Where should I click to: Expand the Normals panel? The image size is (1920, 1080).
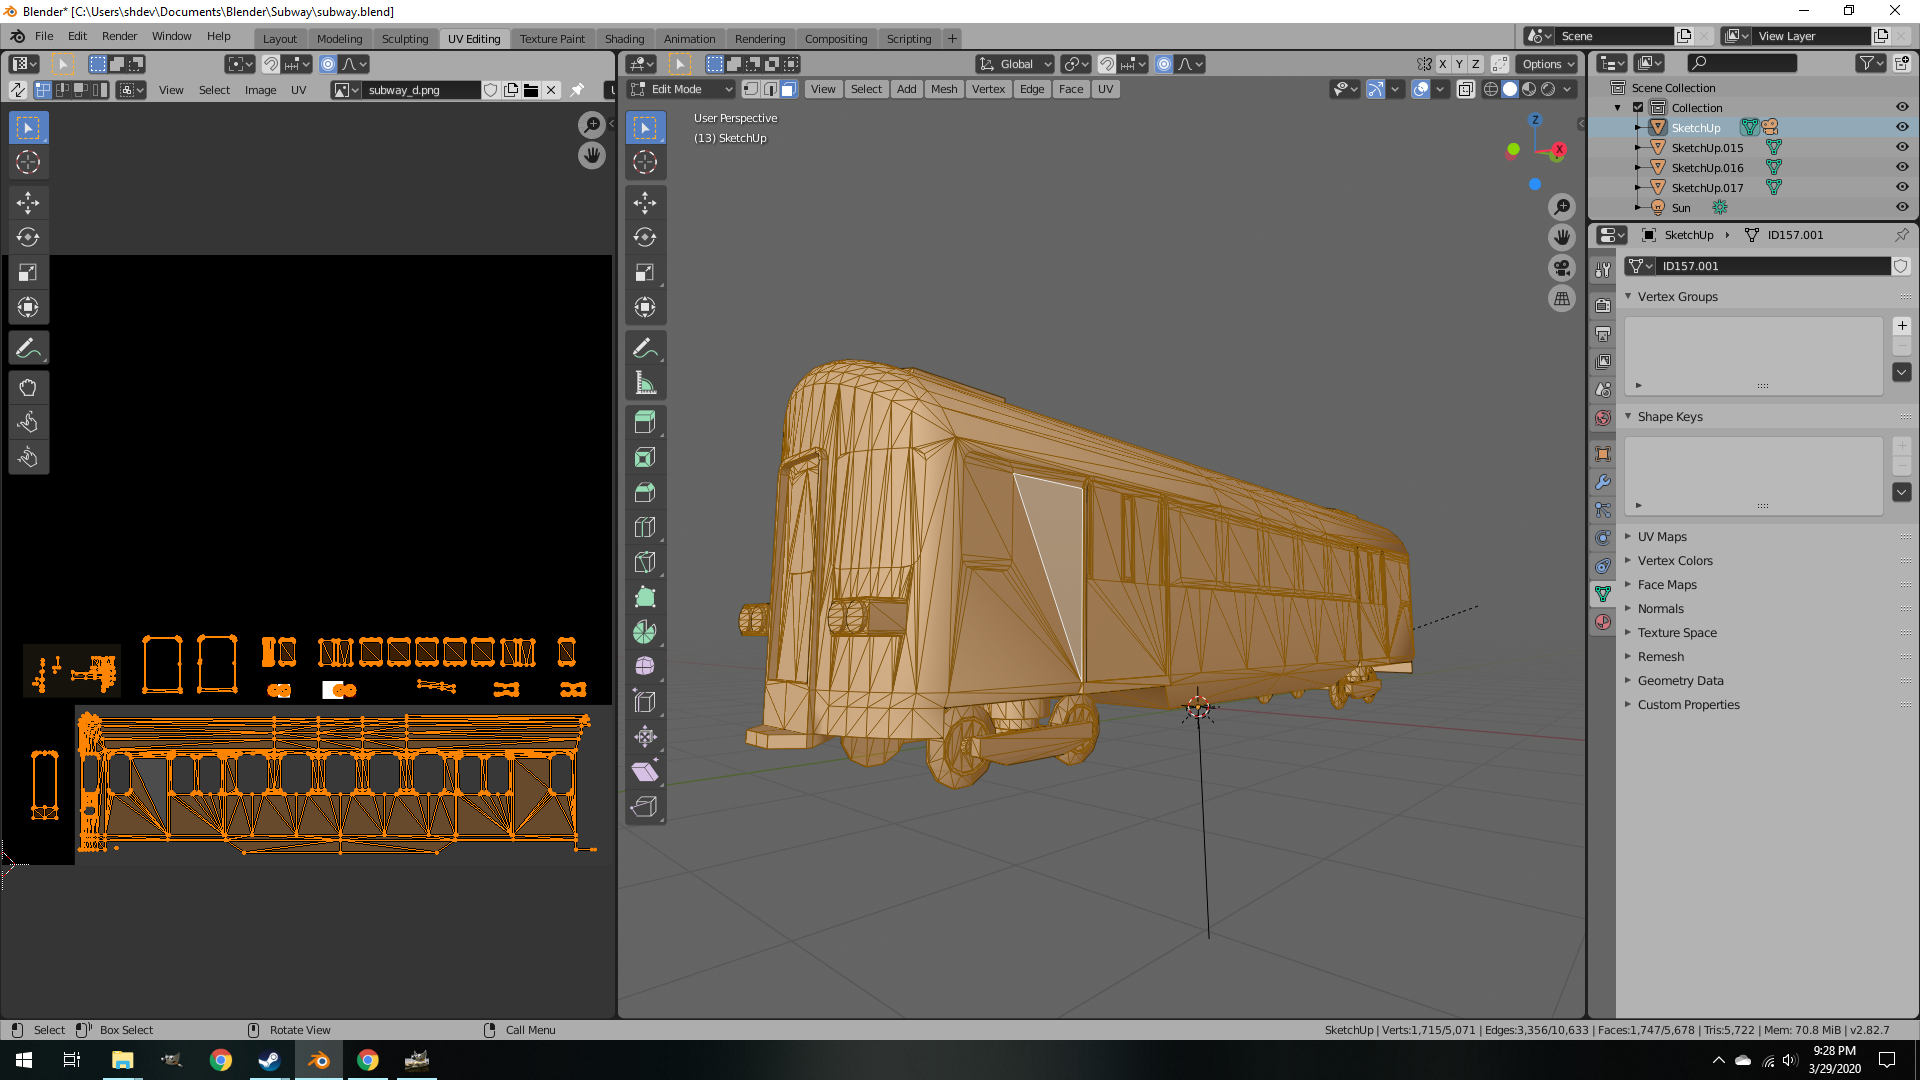1628,609
